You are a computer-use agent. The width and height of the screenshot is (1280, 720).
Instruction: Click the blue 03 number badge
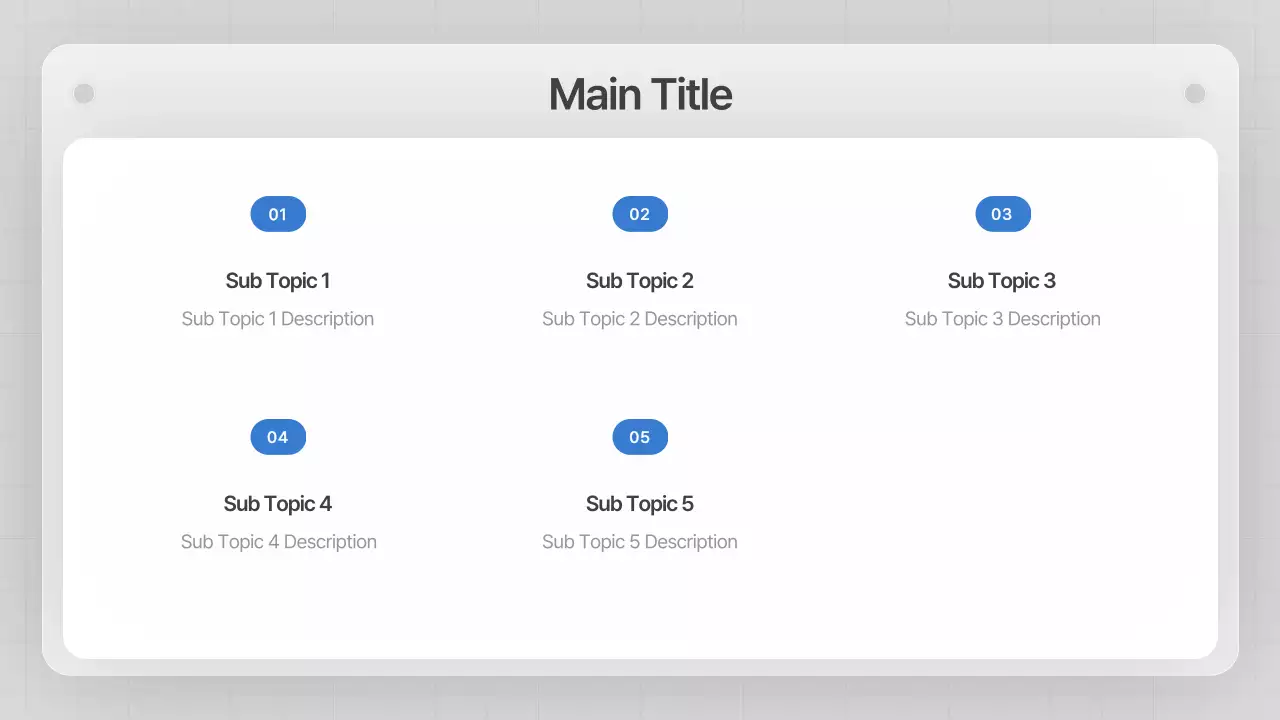pos(1002,214)
